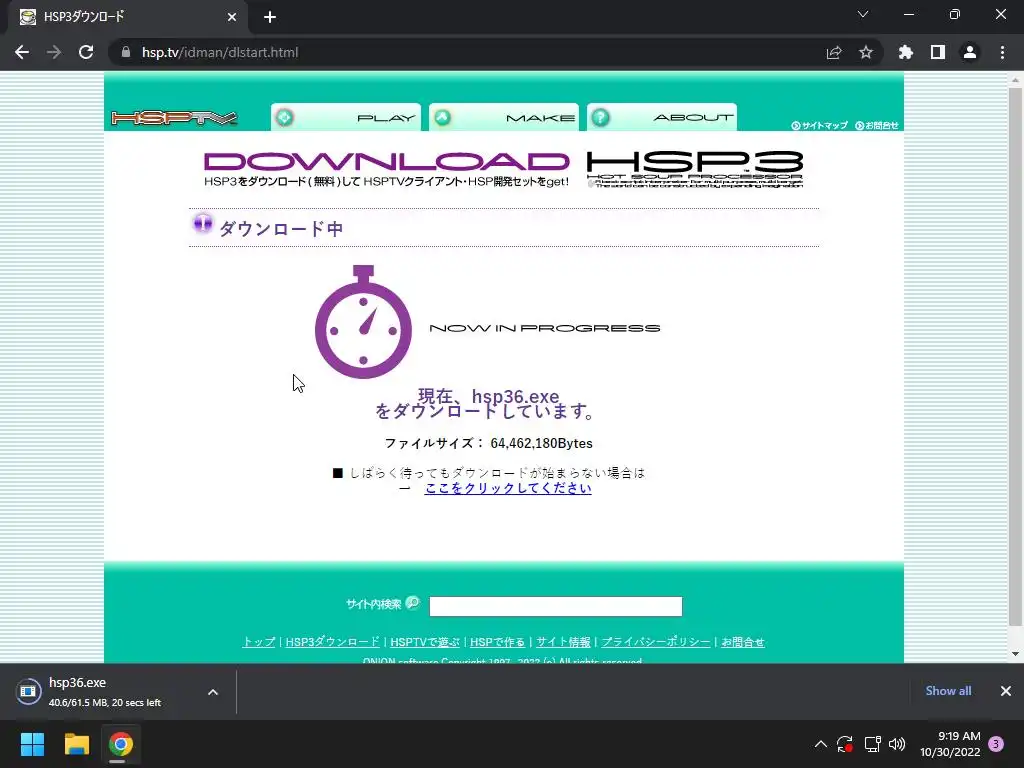Open the Chrome profile menu
Viewport: 1024px width, 768px height.
(970, 52)
